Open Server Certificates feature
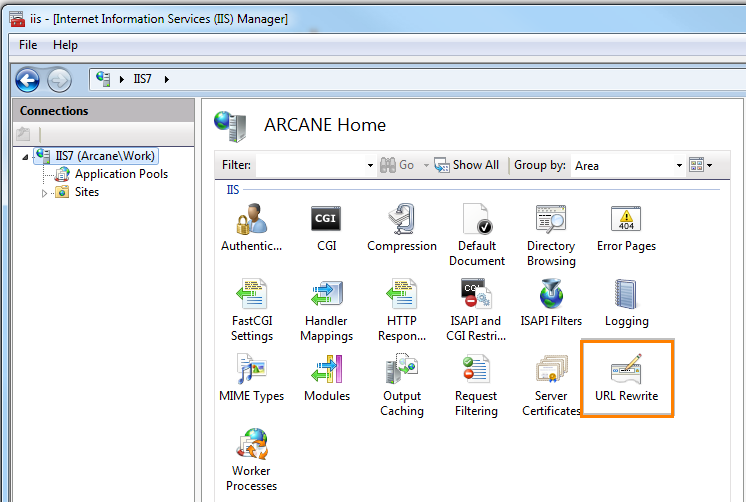 551,385
